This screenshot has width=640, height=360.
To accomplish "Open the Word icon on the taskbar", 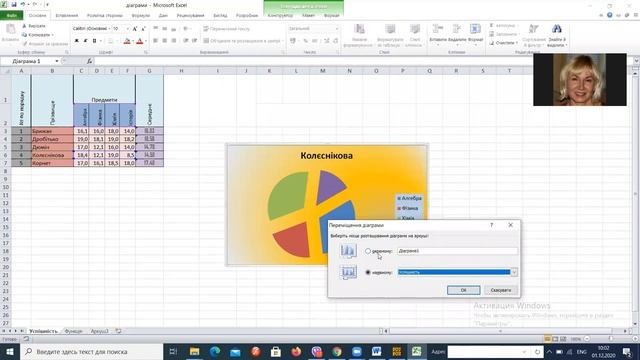I will (376, 351).
